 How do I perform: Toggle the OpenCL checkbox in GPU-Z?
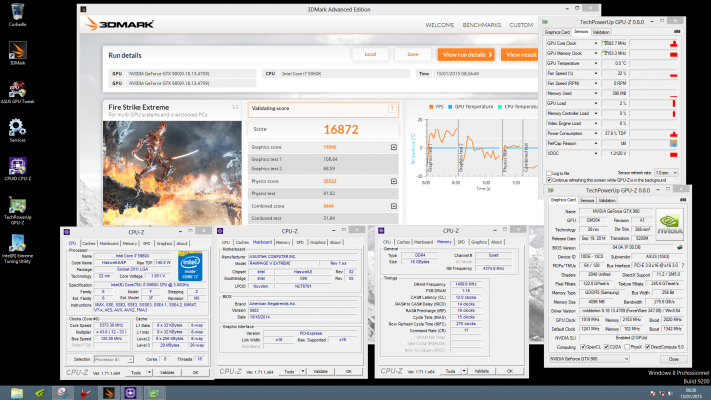(583, 347)
